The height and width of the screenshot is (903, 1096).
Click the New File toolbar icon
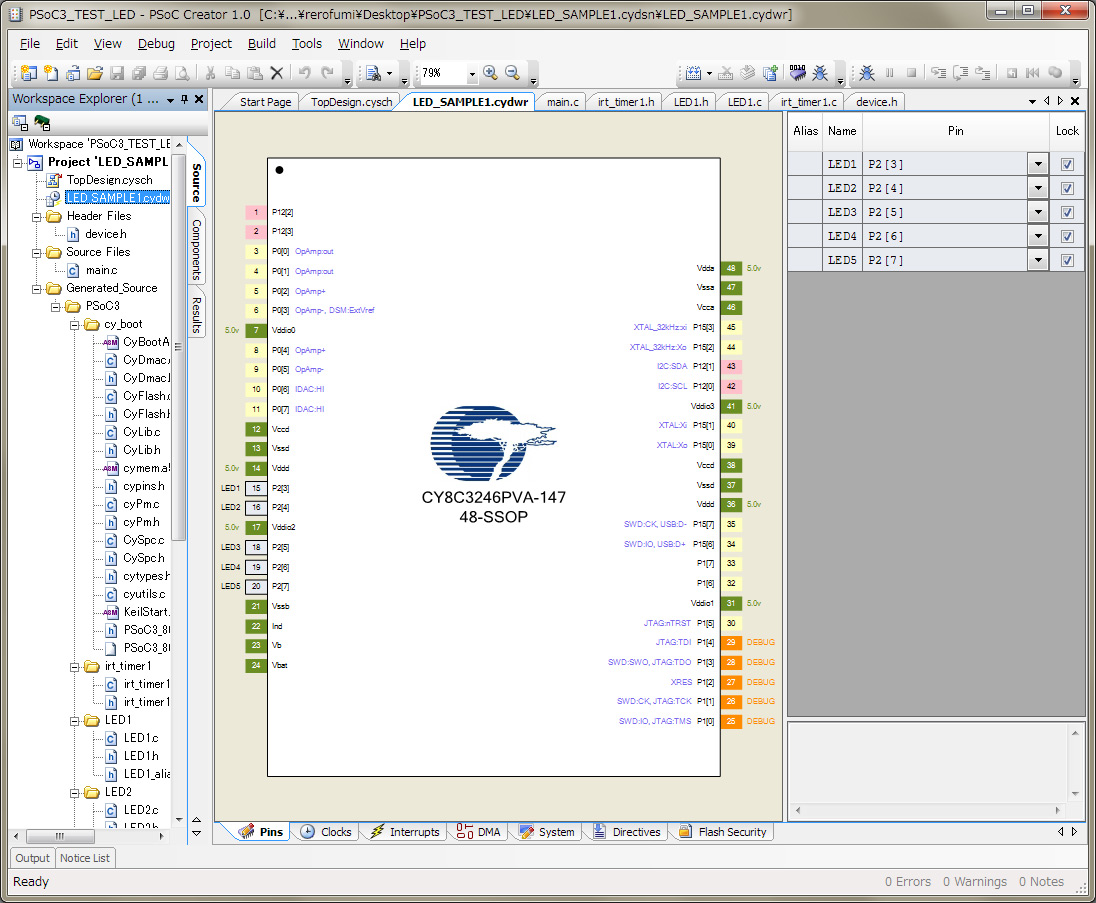coord(51,73)
